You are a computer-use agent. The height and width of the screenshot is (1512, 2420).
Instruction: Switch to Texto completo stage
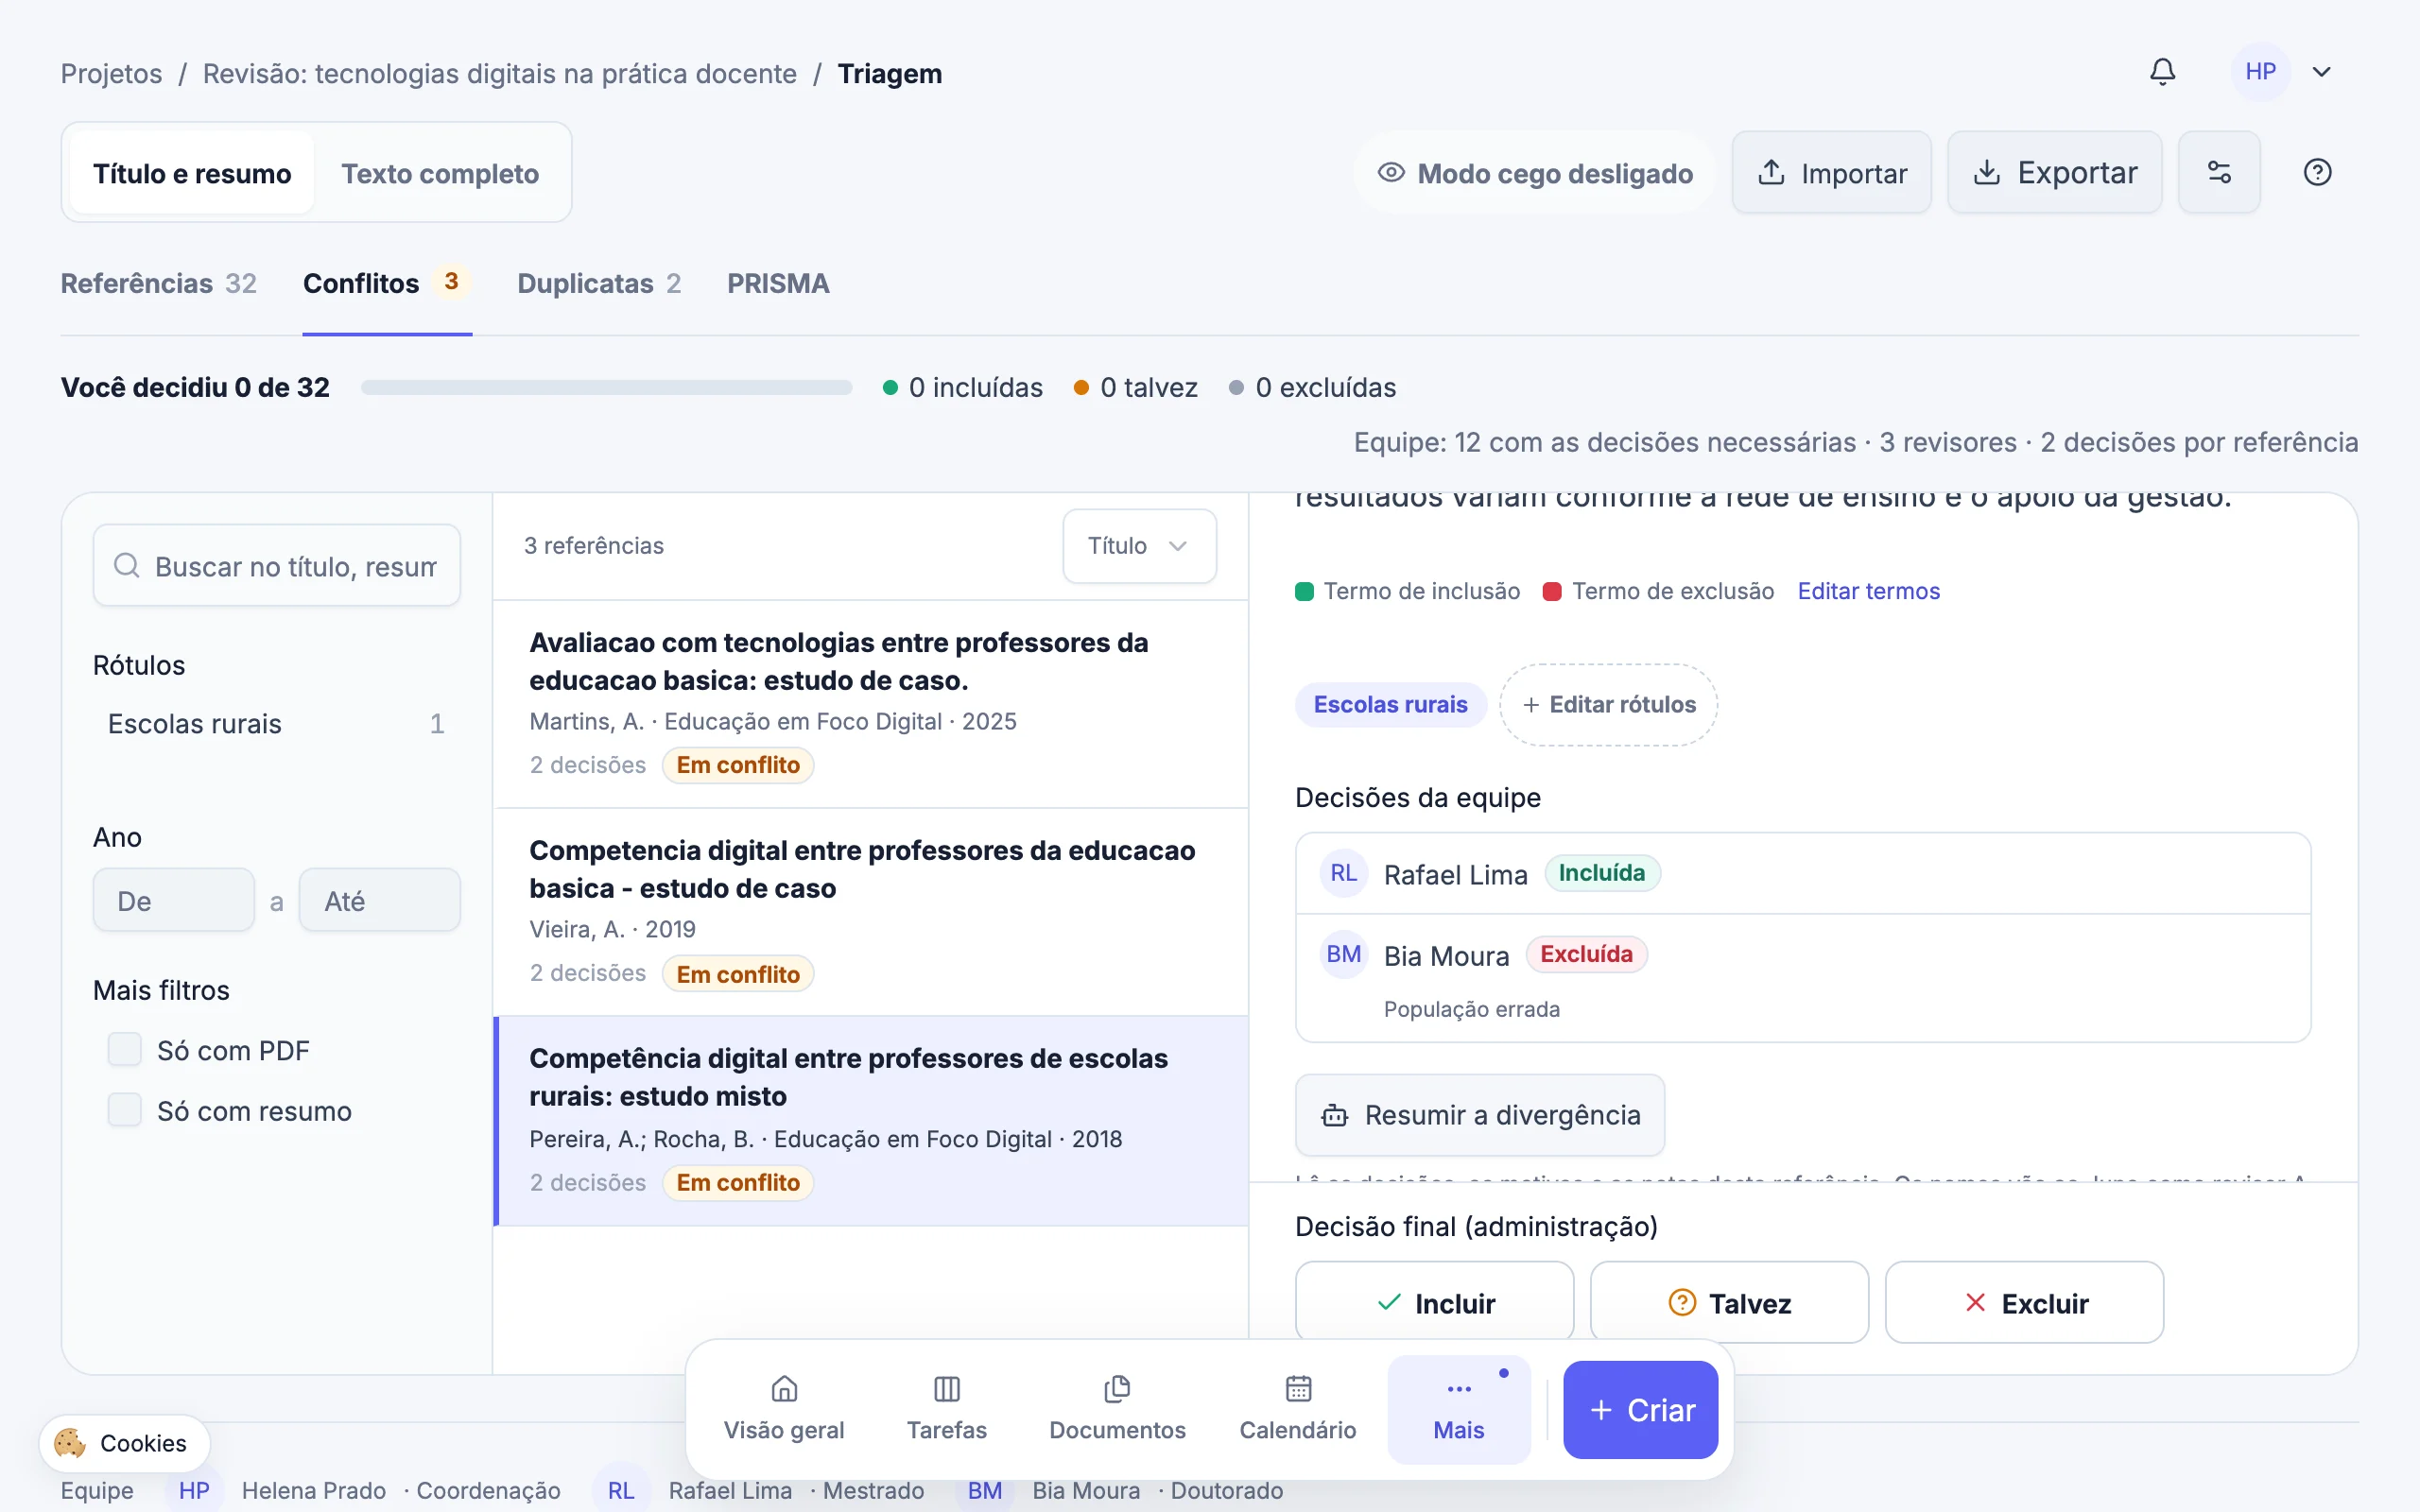tap(440, 173)
